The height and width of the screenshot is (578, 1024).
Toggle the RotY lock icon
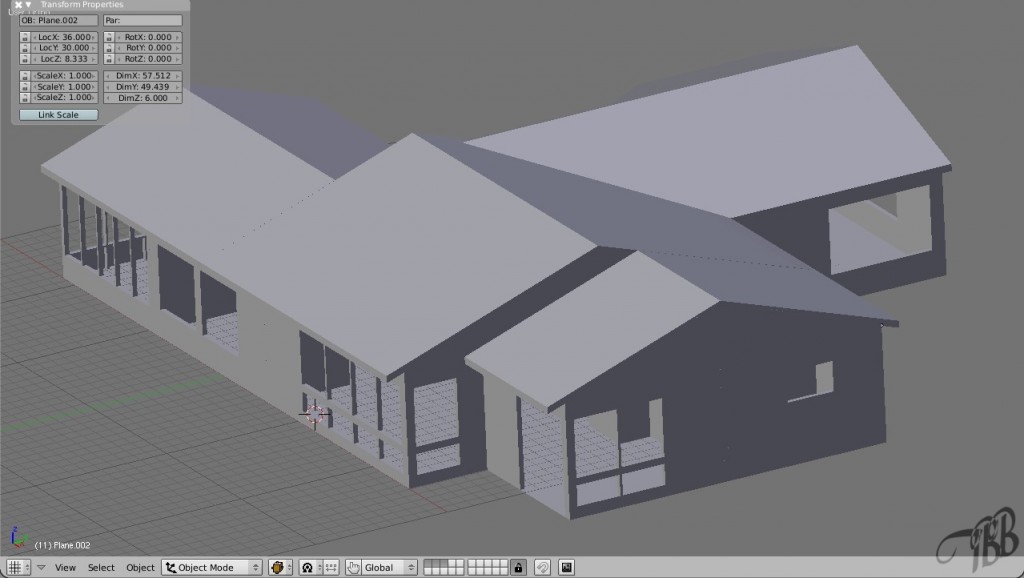point(109,48)
